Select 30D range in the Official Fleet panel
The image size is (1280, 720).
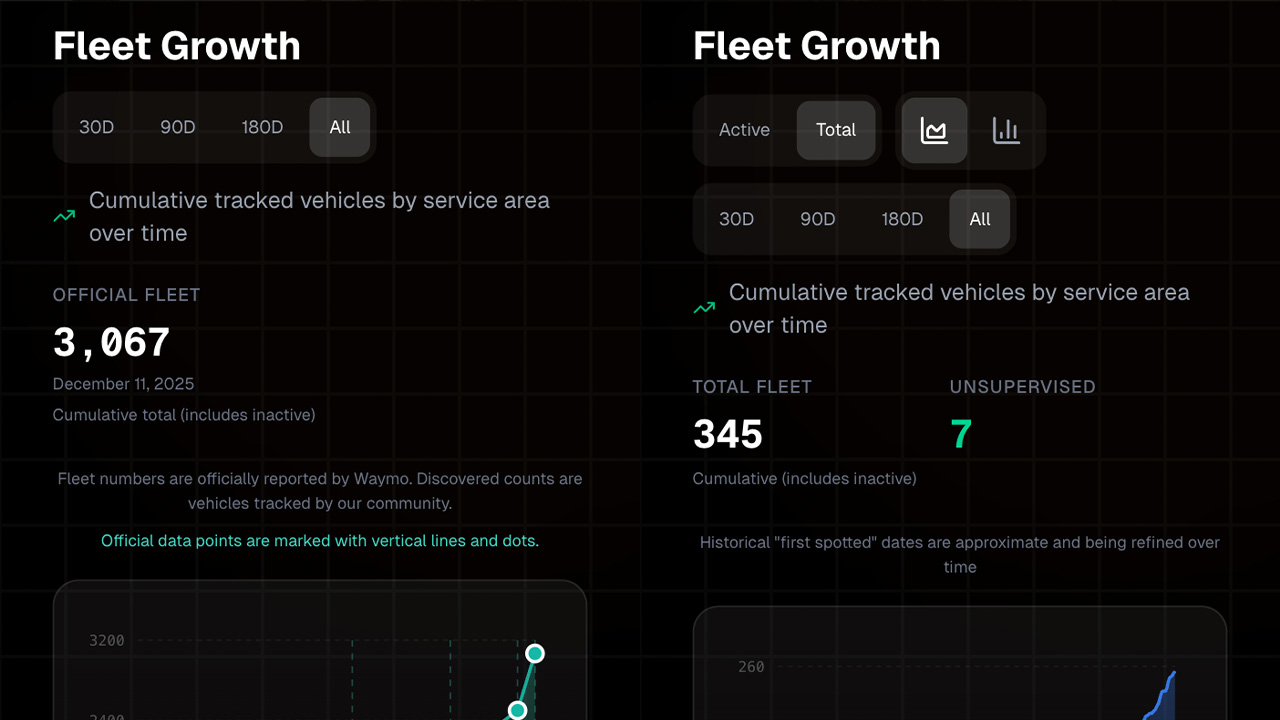tap(97, 127)
